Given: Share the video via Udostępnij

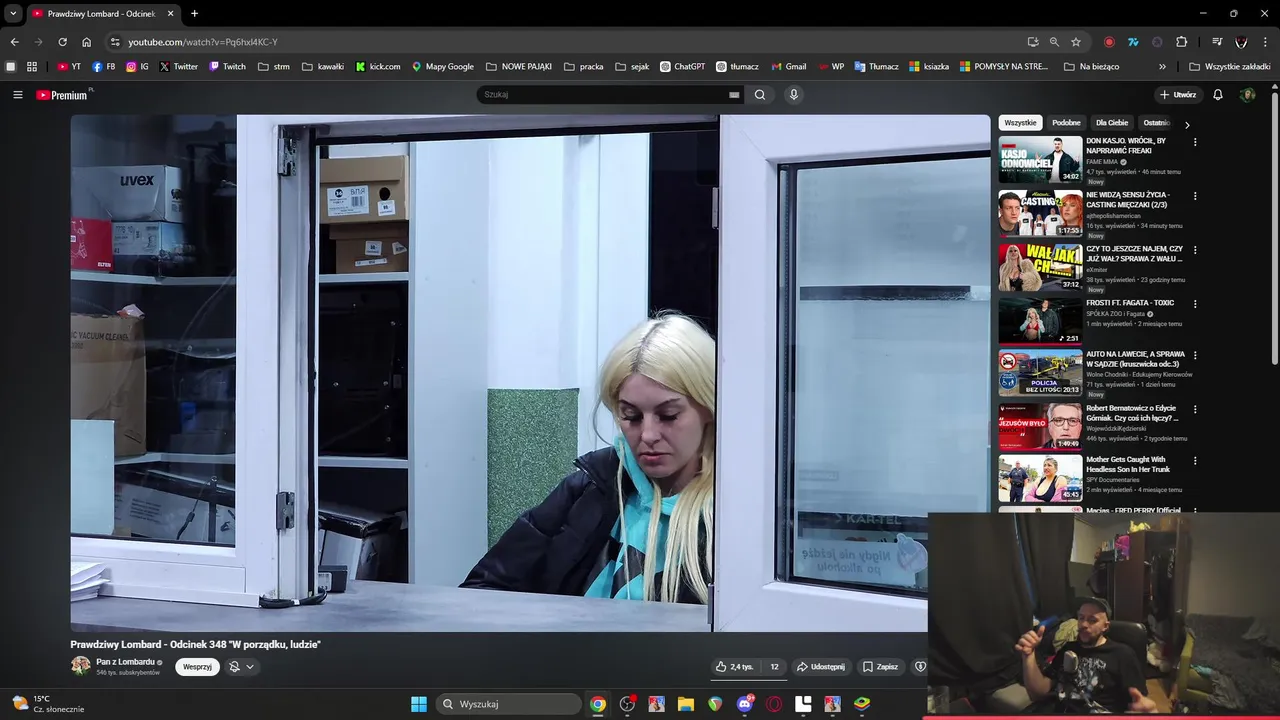Looking at the screenshot, I should tap(821, 667).
